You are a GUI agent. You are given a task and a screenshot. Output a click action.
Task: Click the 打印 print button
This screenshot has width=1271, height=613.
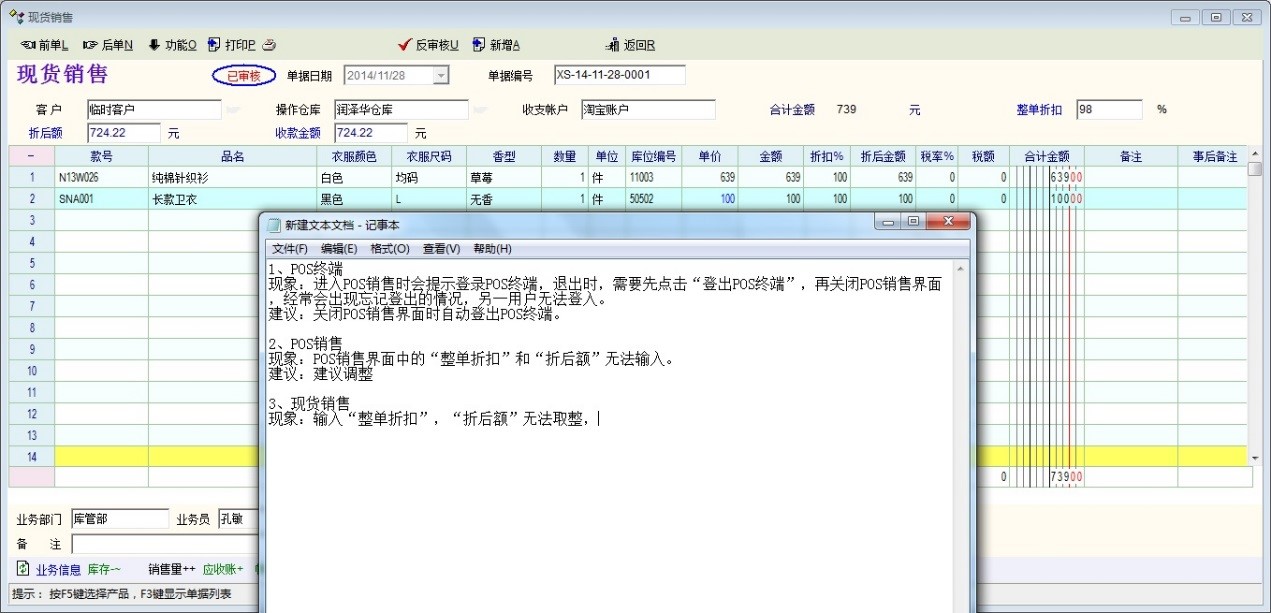(x=232, y=45)
